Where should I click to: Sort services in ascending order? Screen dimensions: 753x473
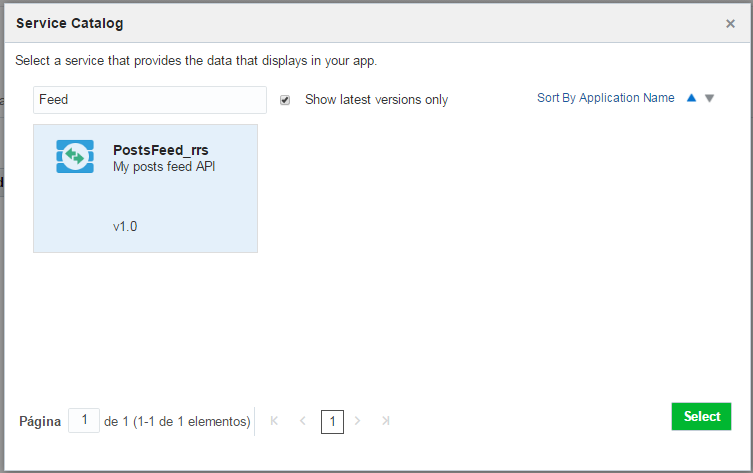pyautogui.click(x=691, y=98)
